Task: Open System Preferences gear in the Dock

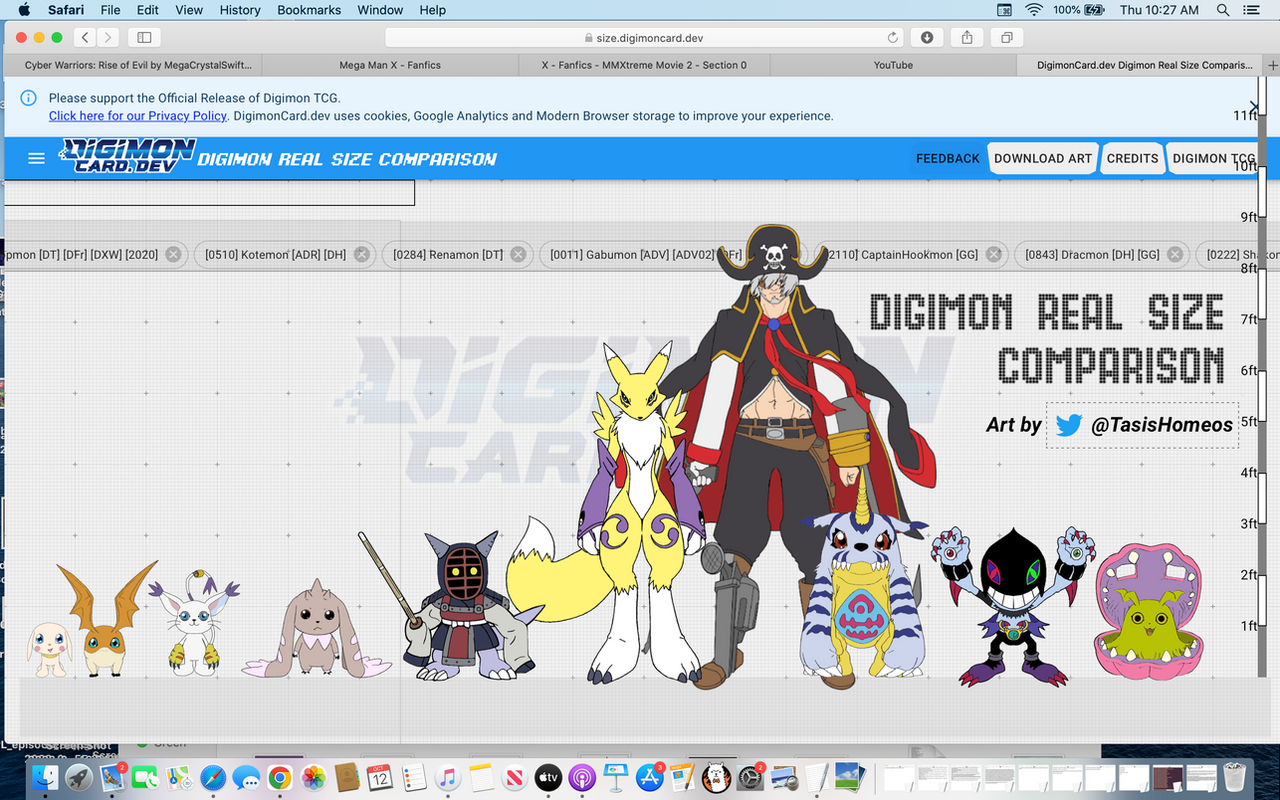Action: [750, 777]
